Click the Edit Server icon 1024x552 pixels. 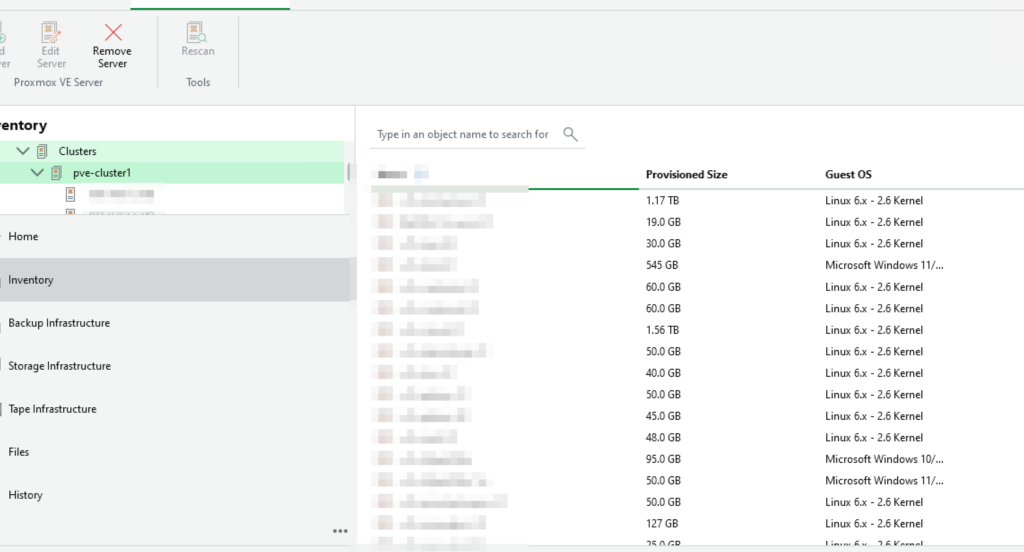(x=51, y=33)
